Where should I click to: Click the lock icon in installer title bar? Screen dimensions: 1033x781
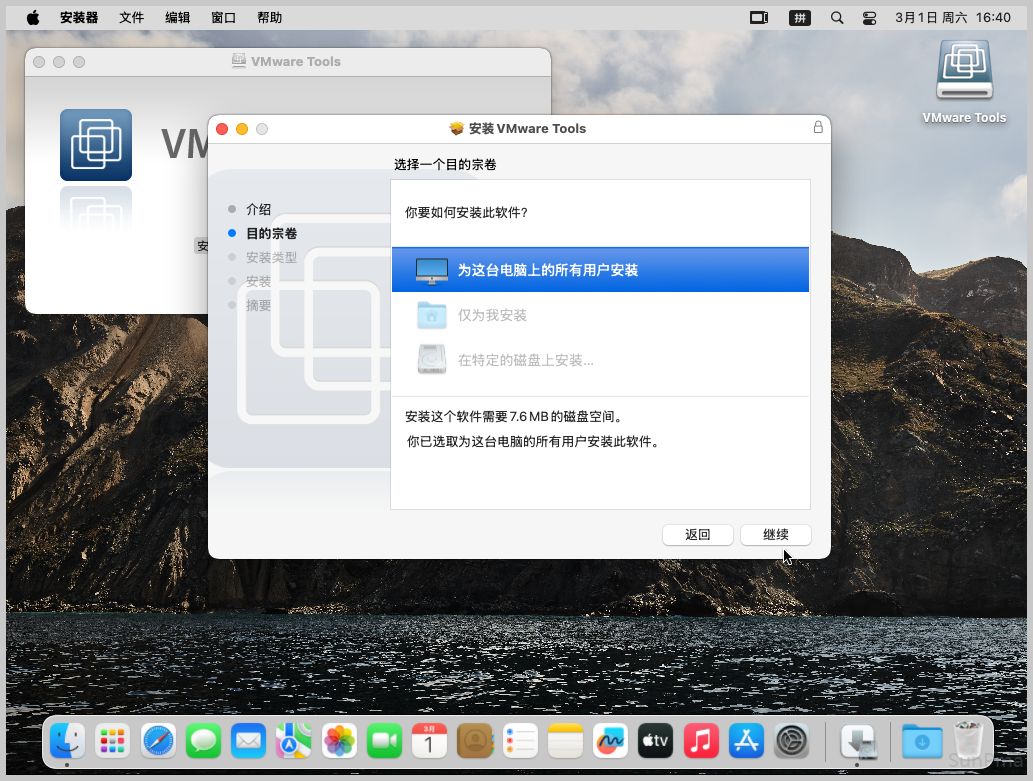tap(818, 128)
